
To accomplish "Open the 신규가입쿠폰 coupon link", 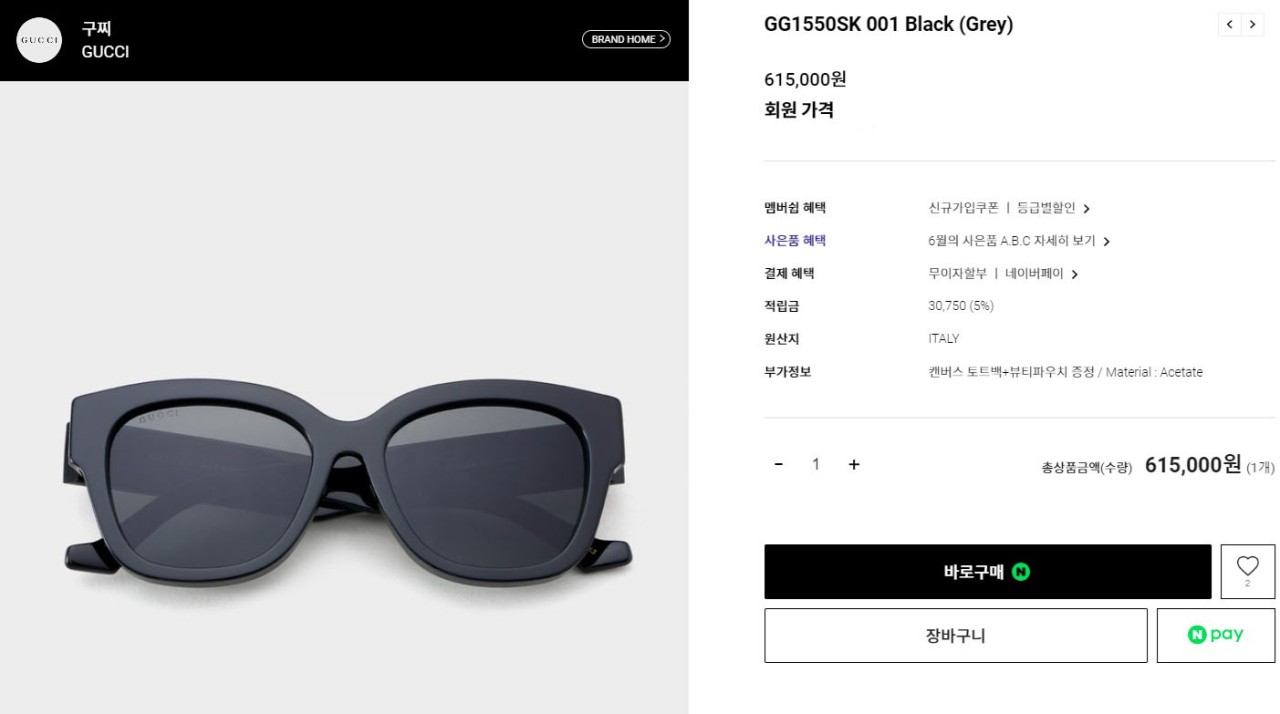I will [963, 208].
